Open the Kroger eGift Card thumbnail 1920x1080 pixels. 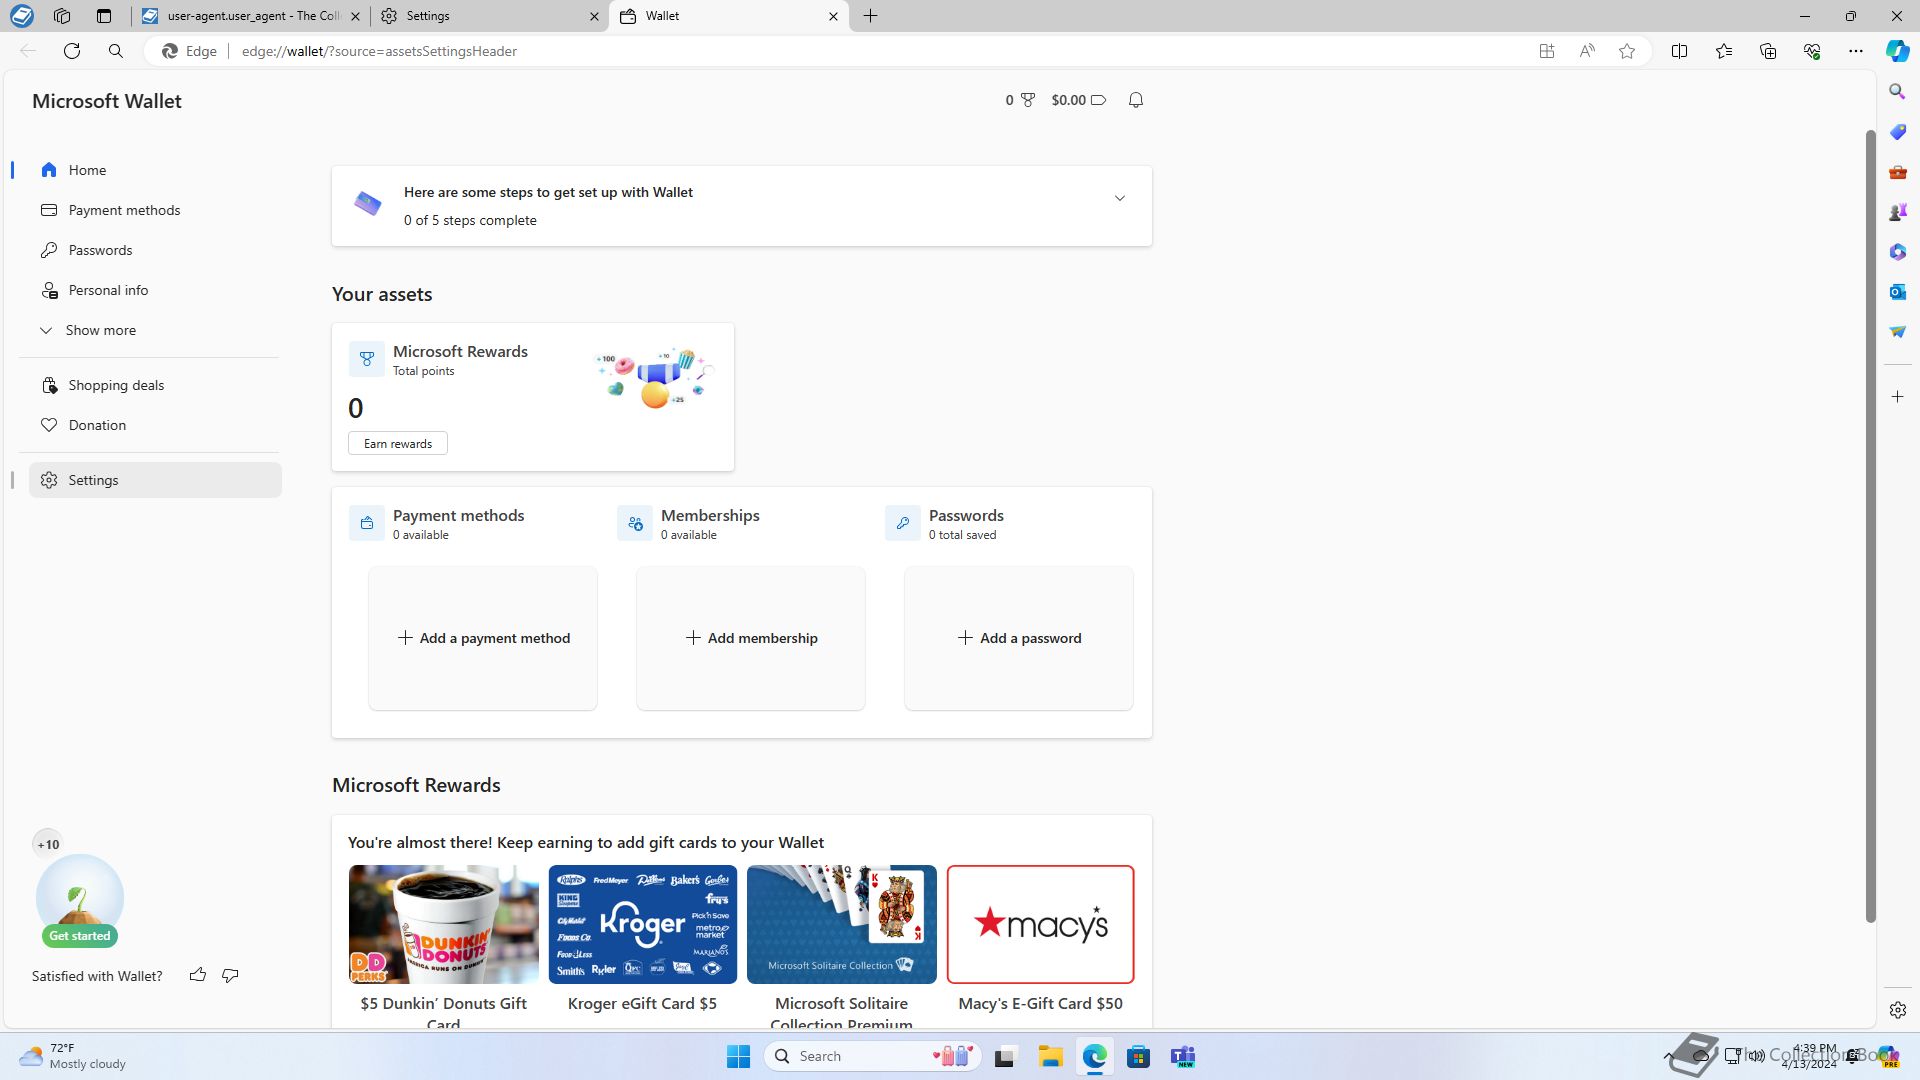642,924
